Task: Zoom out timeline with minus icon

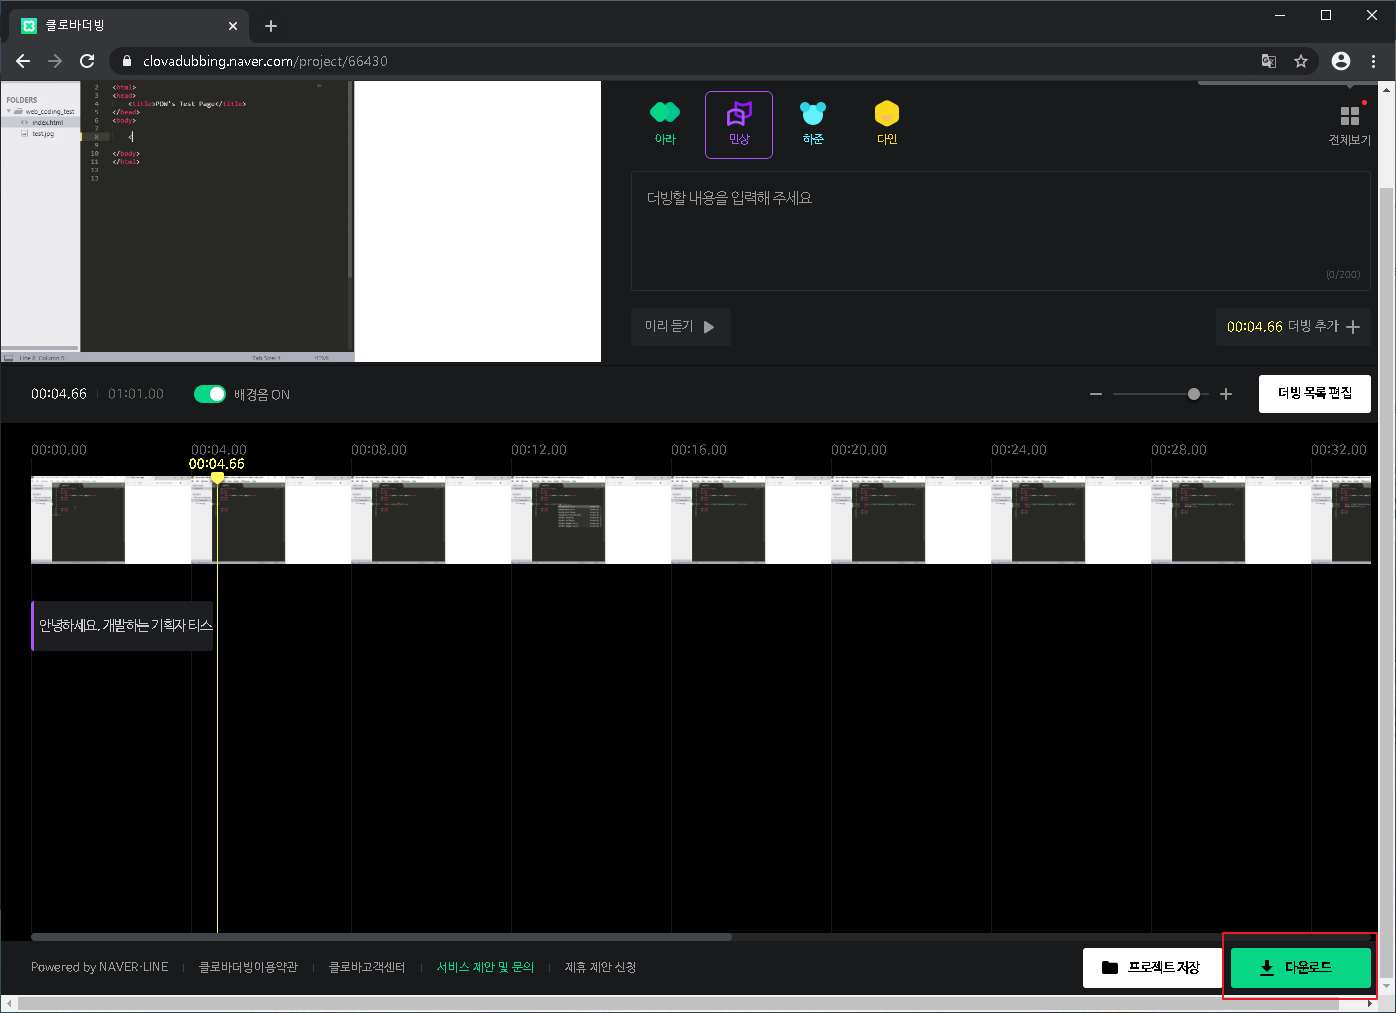Action: [1096, 394]
